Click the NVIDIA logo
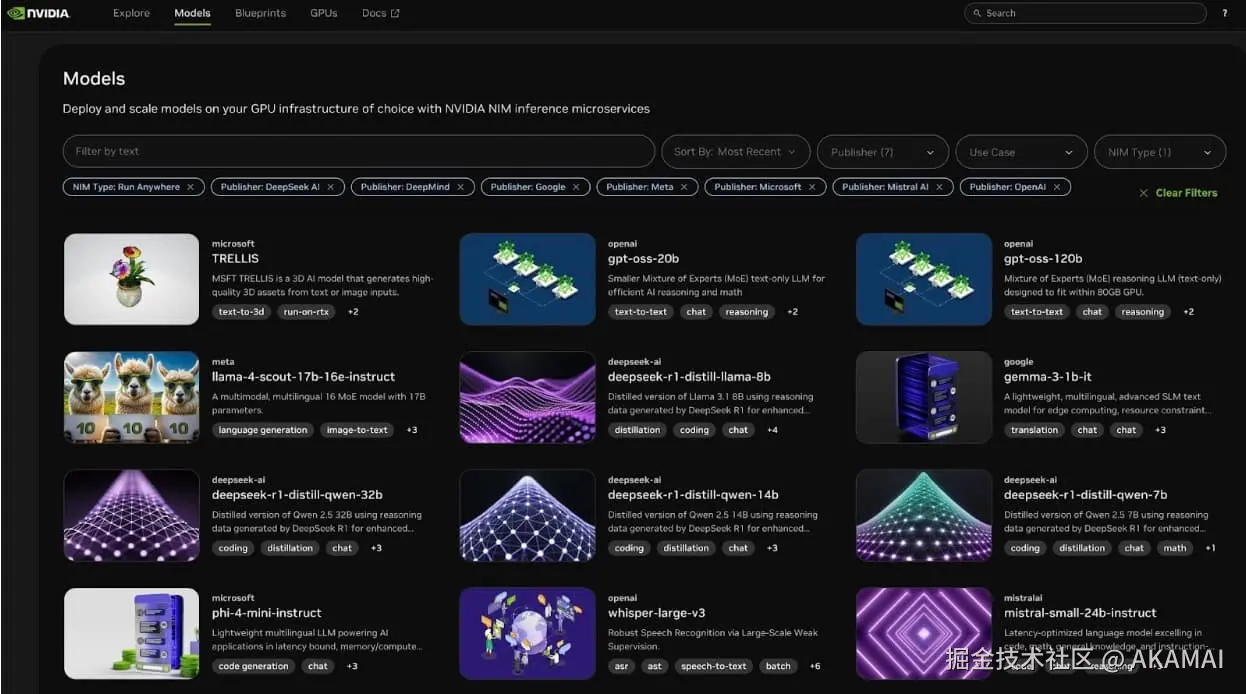1246x694 pixels. pos(38,13)
